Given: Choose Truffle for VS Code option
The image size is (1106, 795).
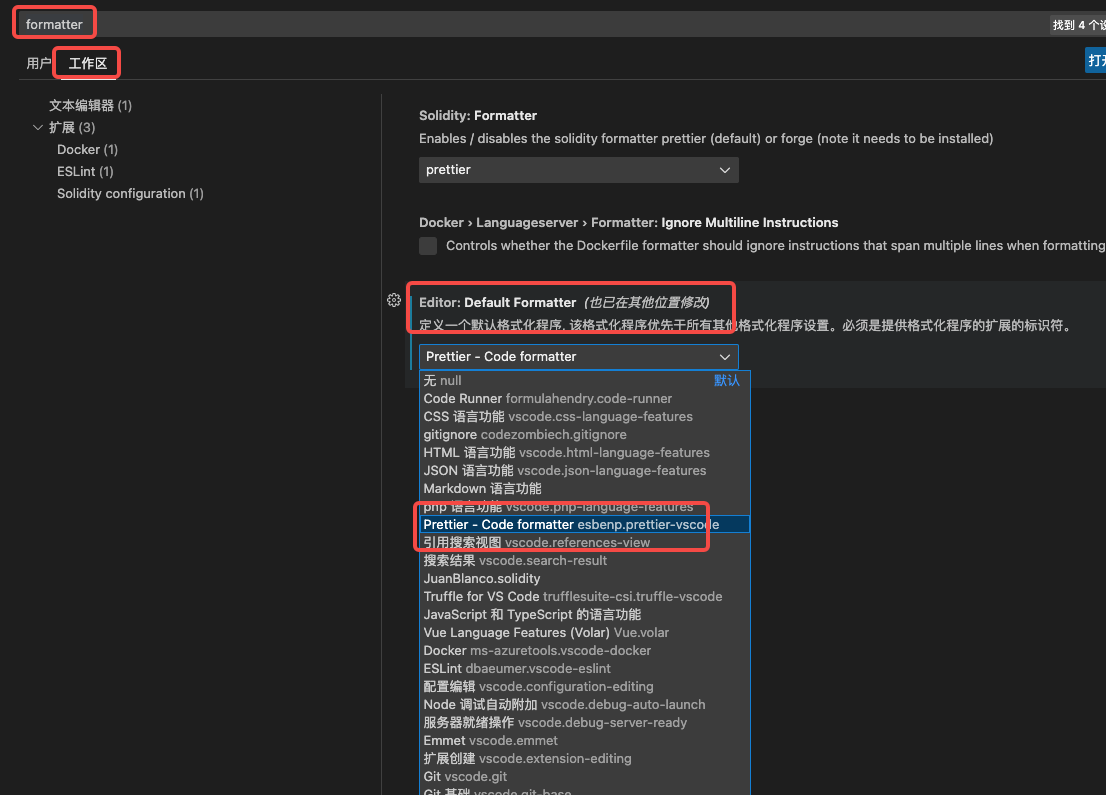Looking at the screenshot, I should pos(585,597).
